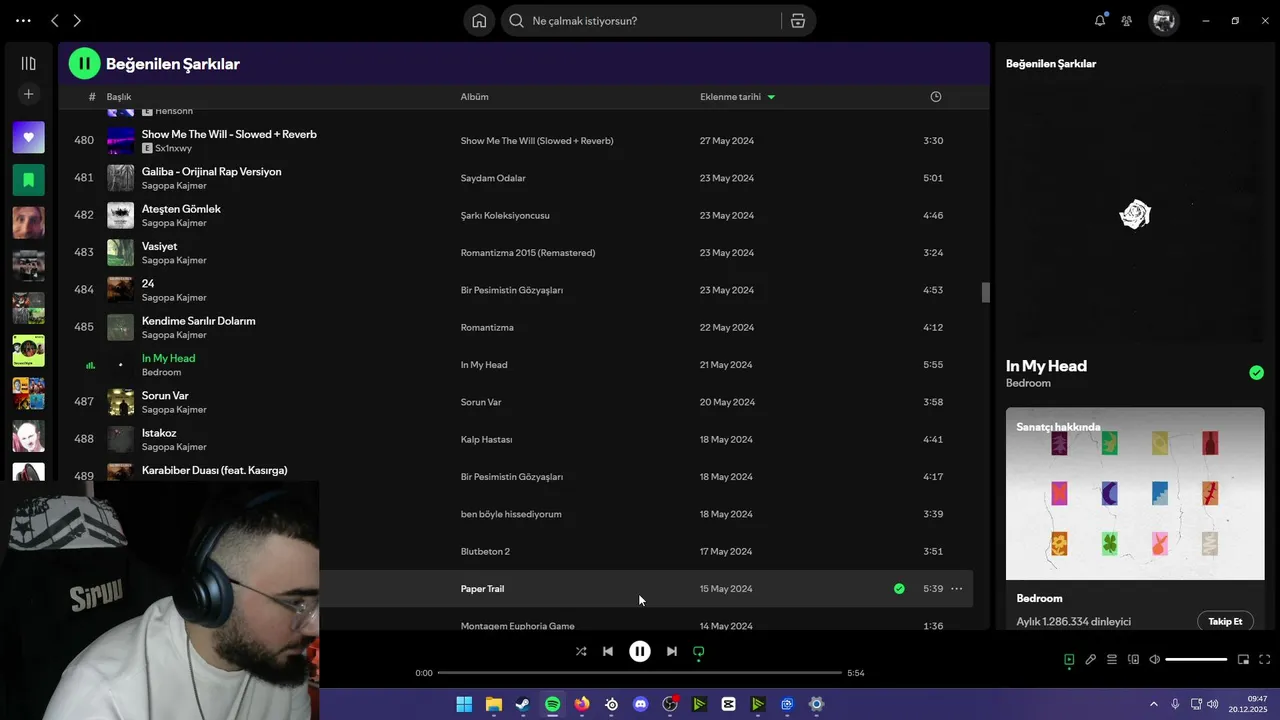Seek on the song progress bar
The width and height of the screenshot is (1280, 720).
coord(640,673)
